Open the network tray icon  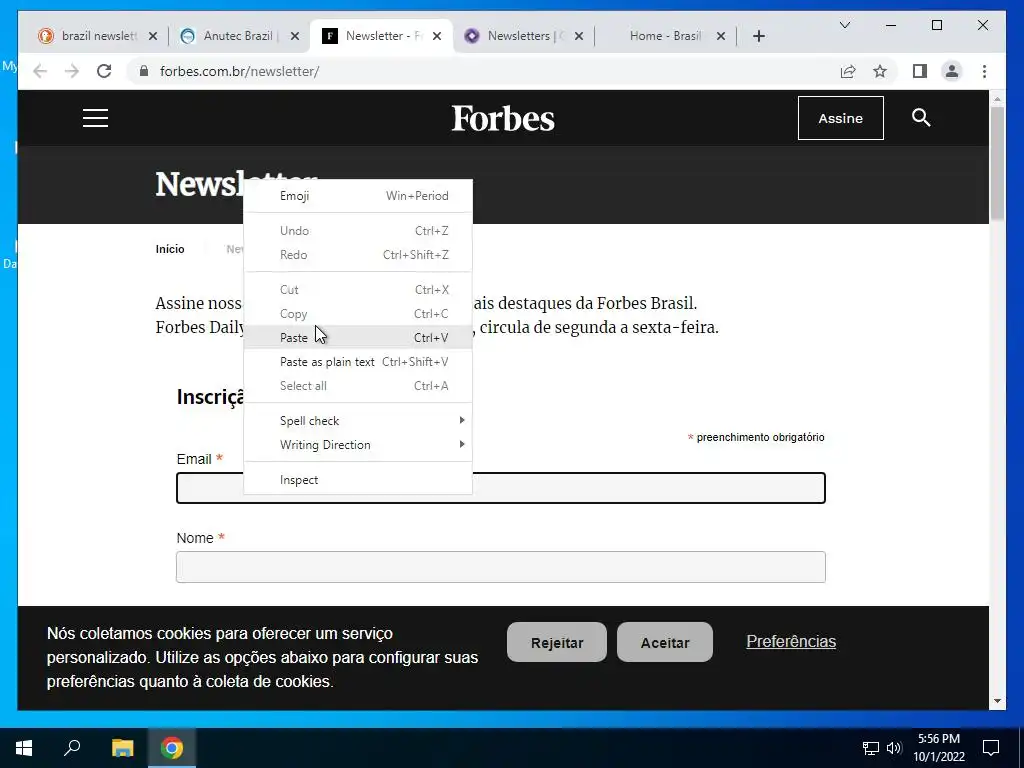[871, 748]
